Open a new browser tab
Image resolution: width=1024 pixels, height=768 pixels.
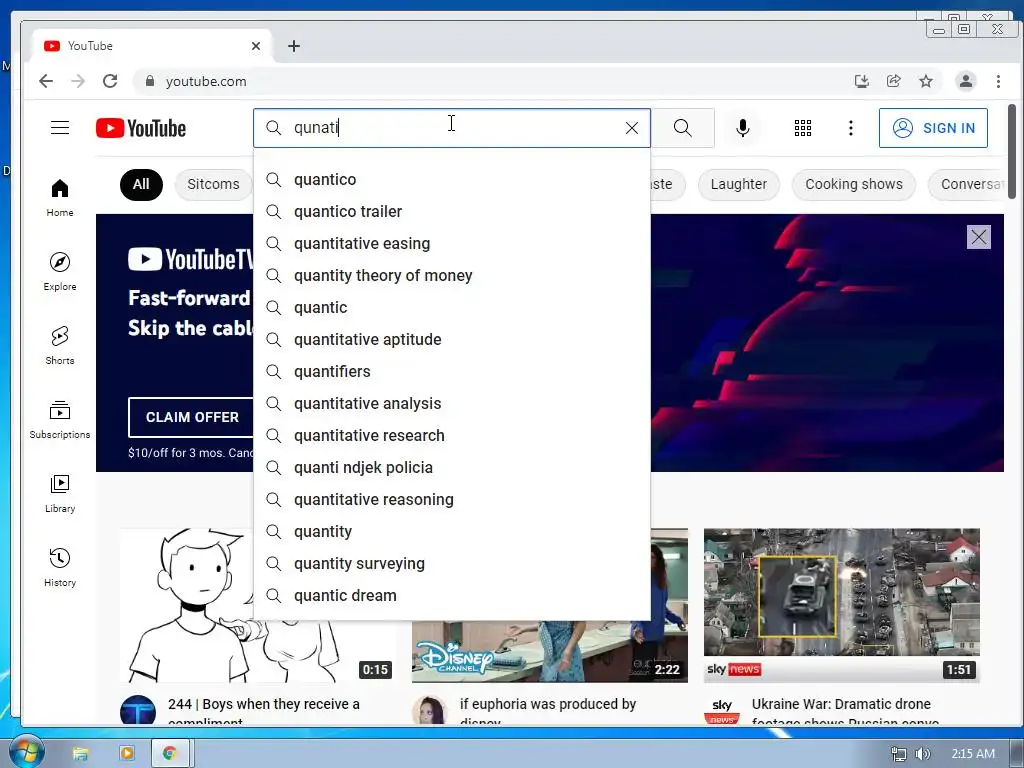(294, 46)
